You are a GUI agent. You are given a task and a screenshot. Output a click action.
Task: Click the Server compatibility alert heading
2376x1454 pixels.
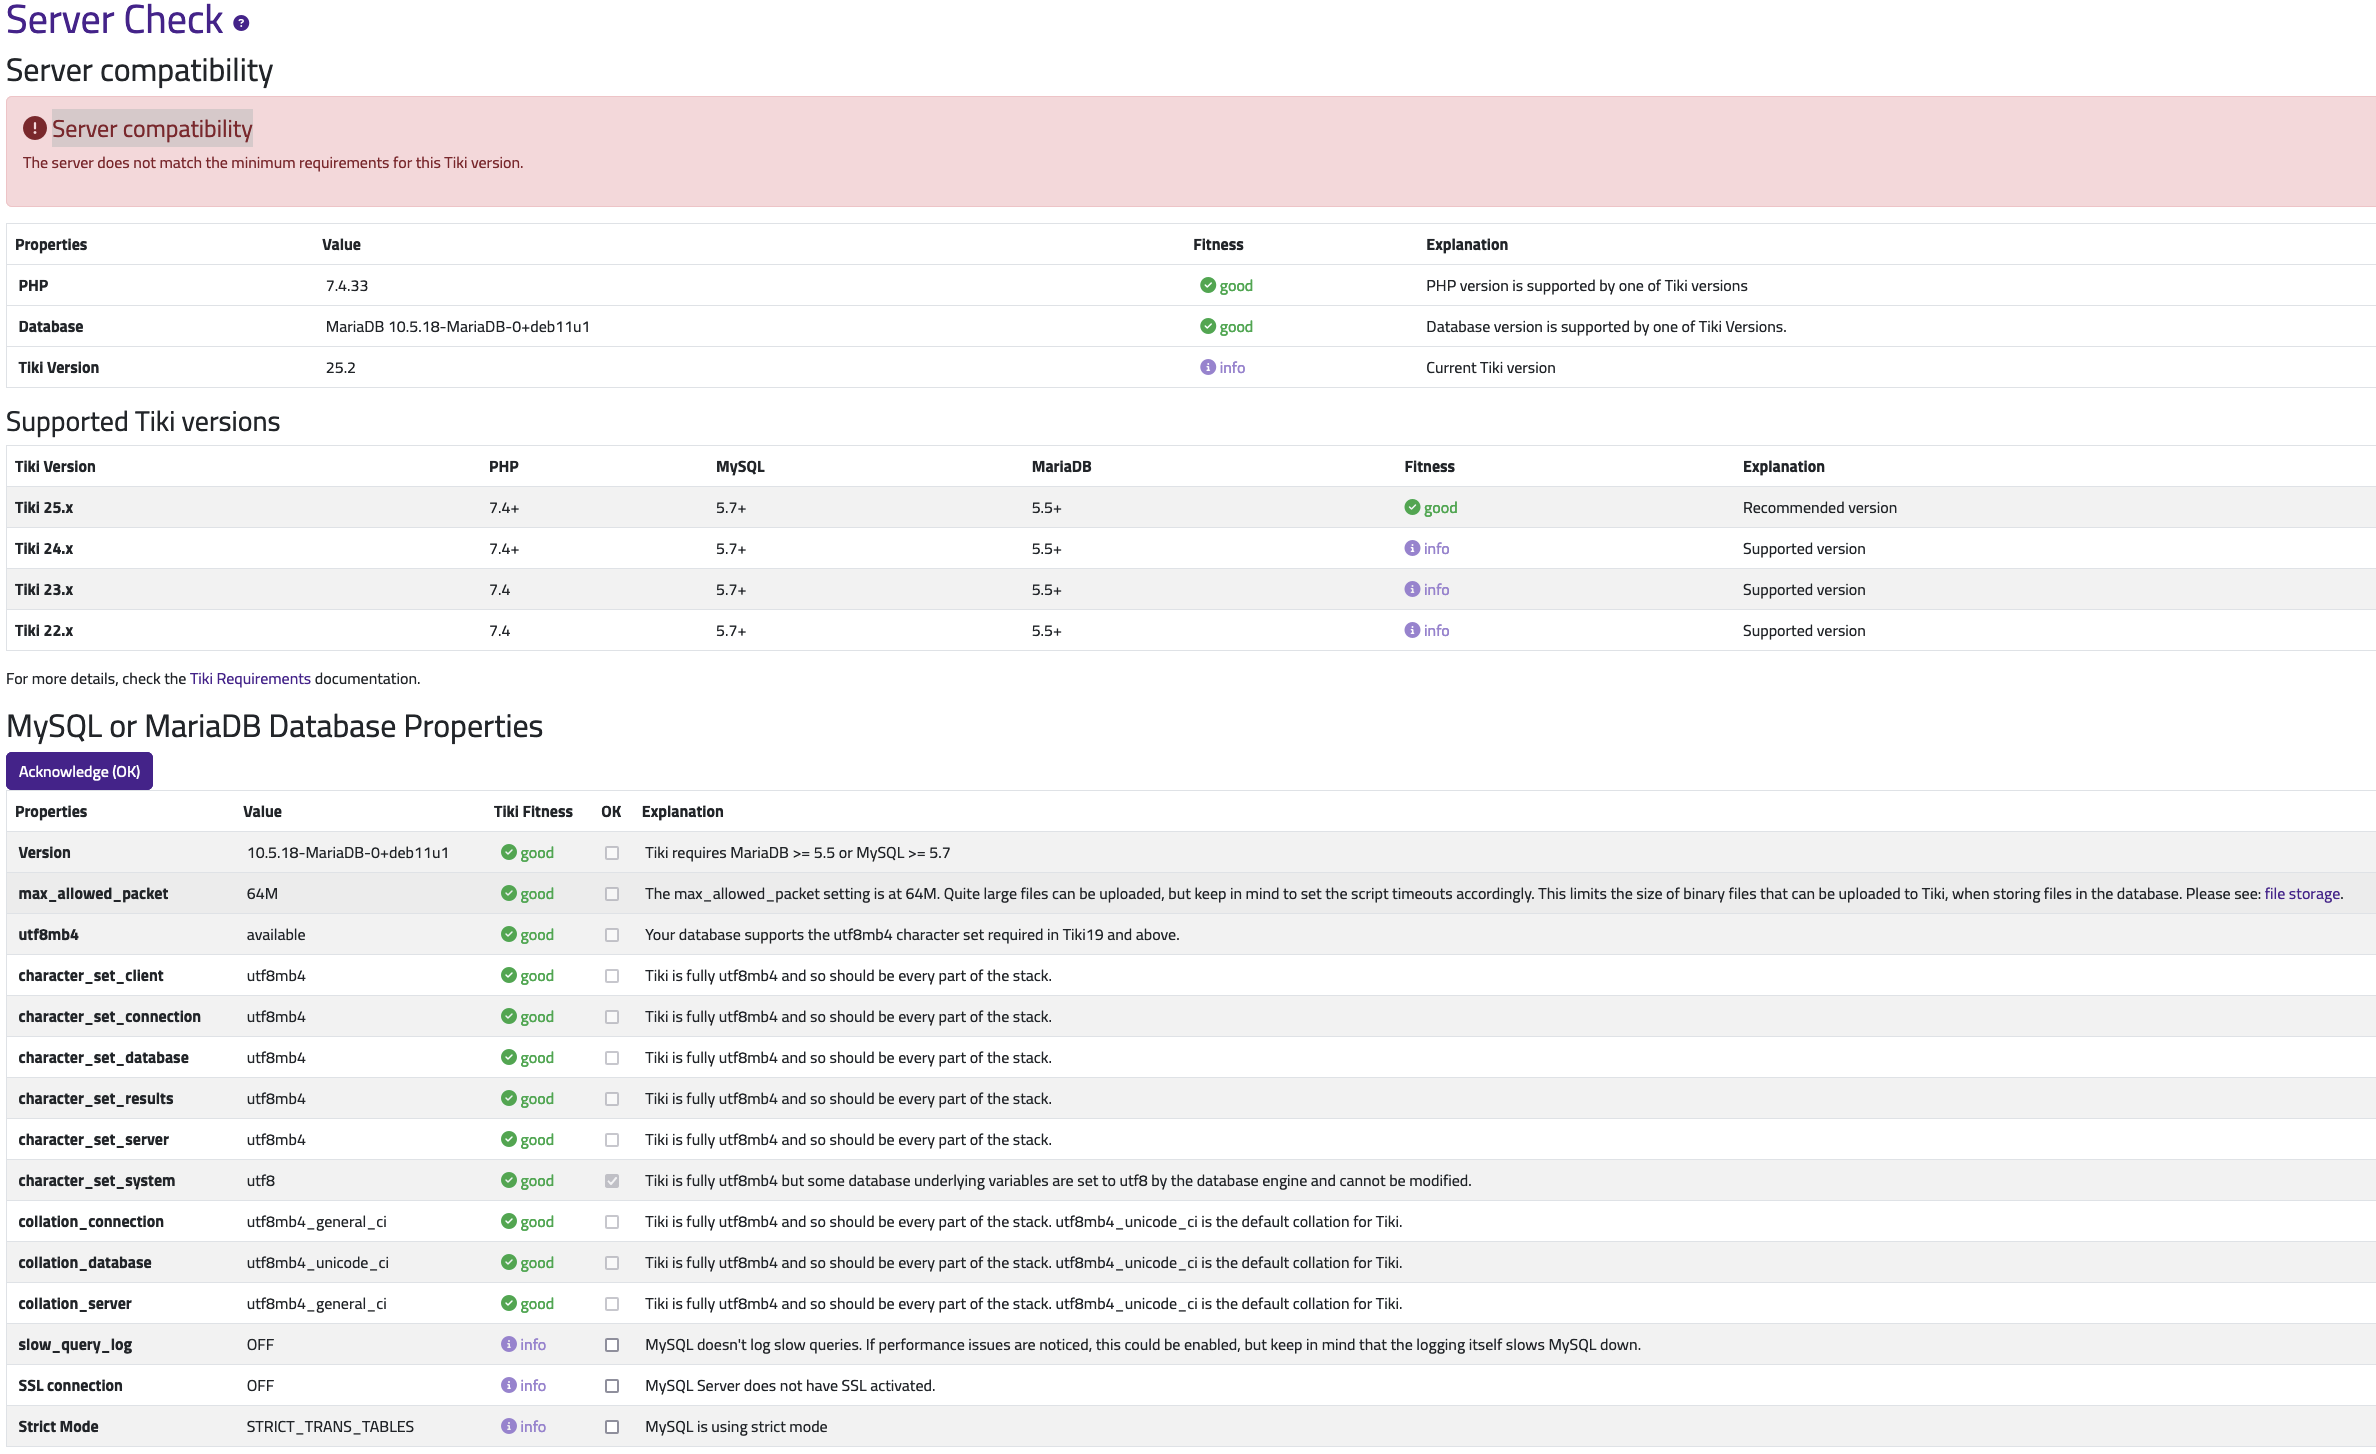(x=152, y=128)
